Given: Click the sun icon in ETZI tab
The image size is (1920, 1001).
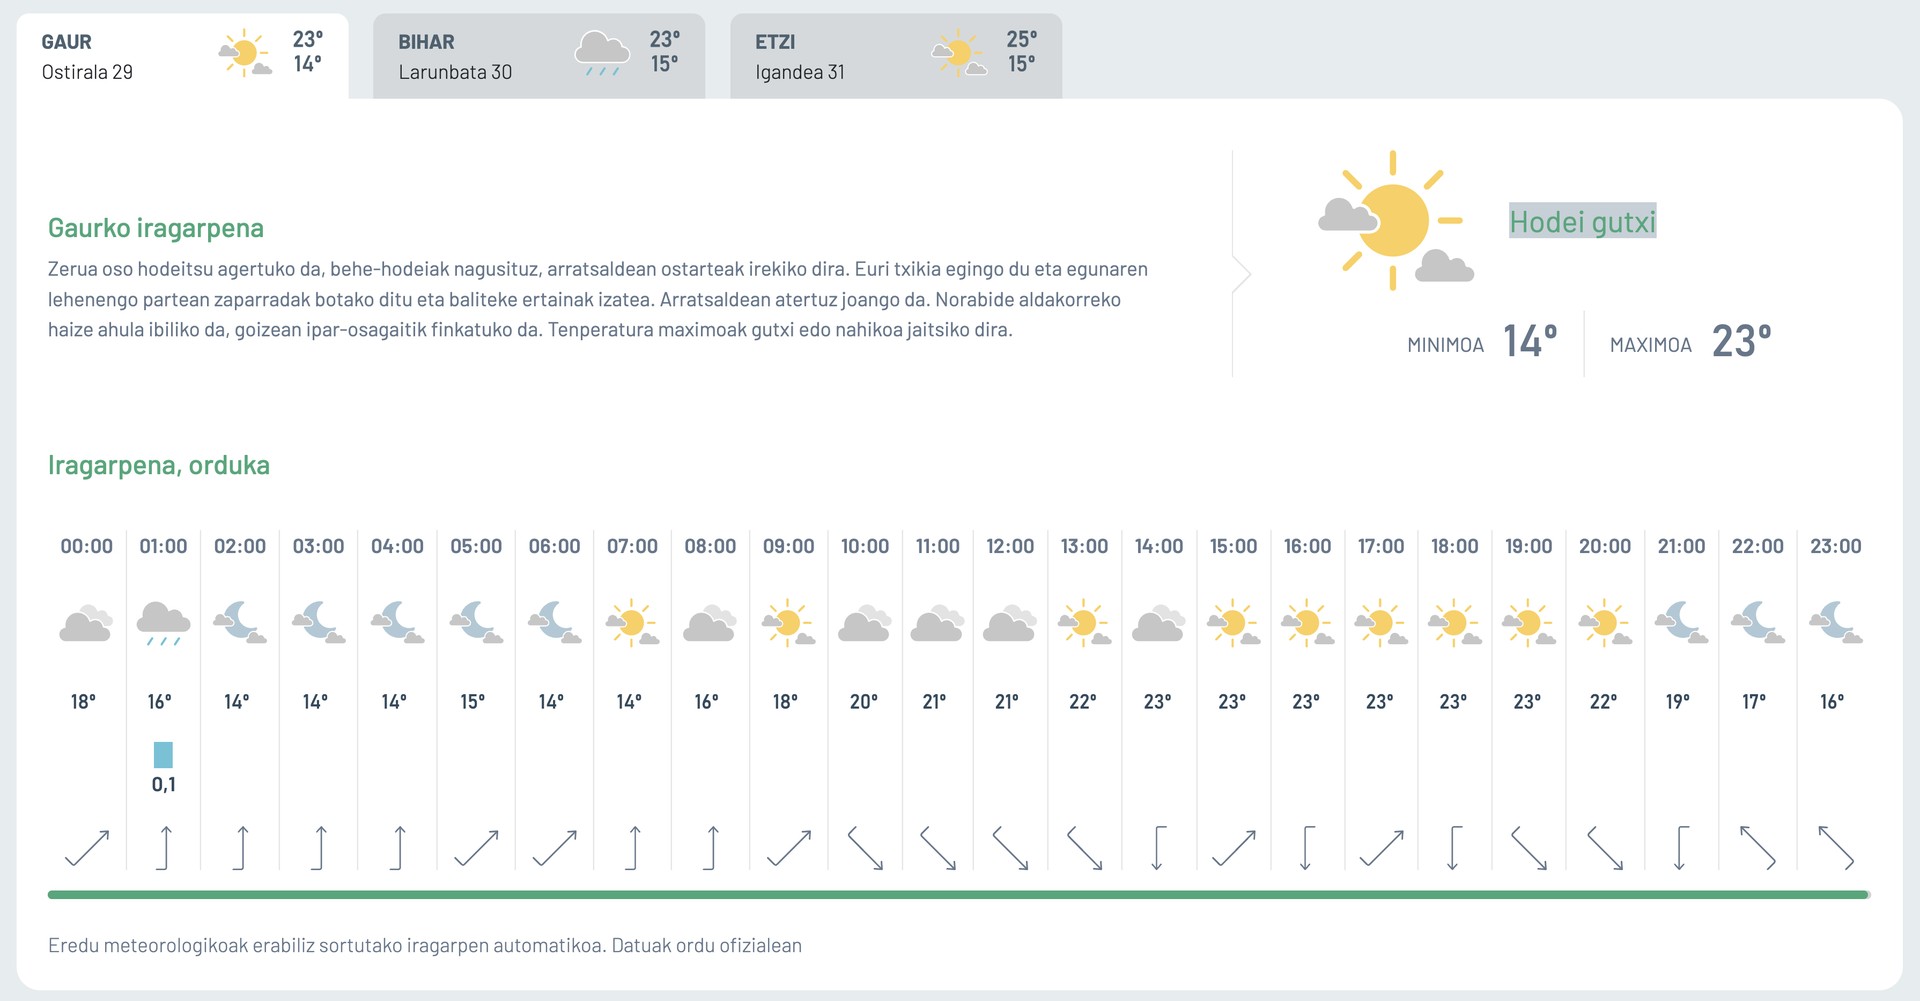Looking at the screenshot, I should pyautogui.click(x=959, y=53).
